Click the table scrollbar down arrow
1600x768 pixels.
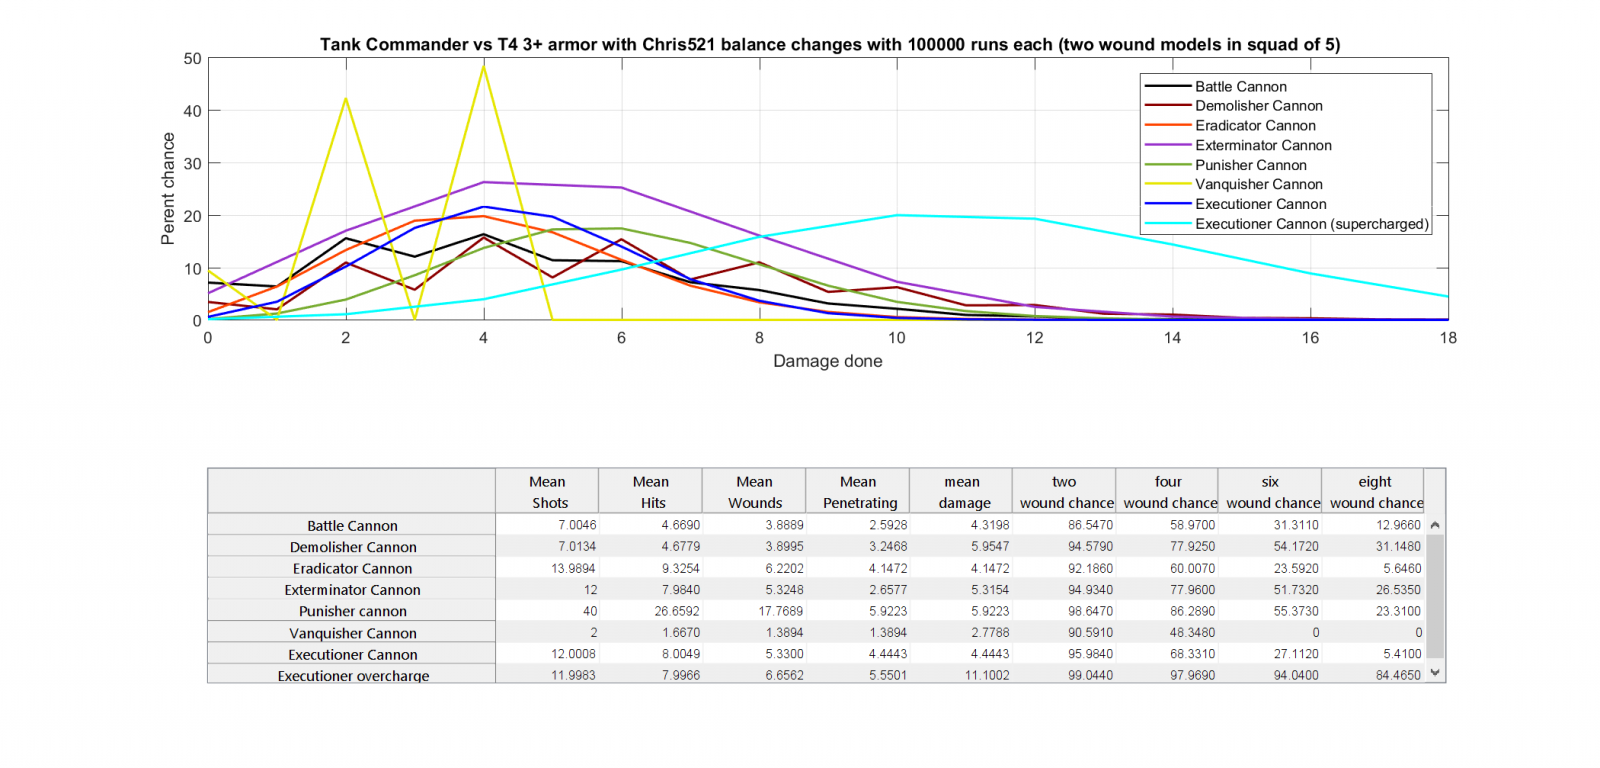pos(1435,673)
